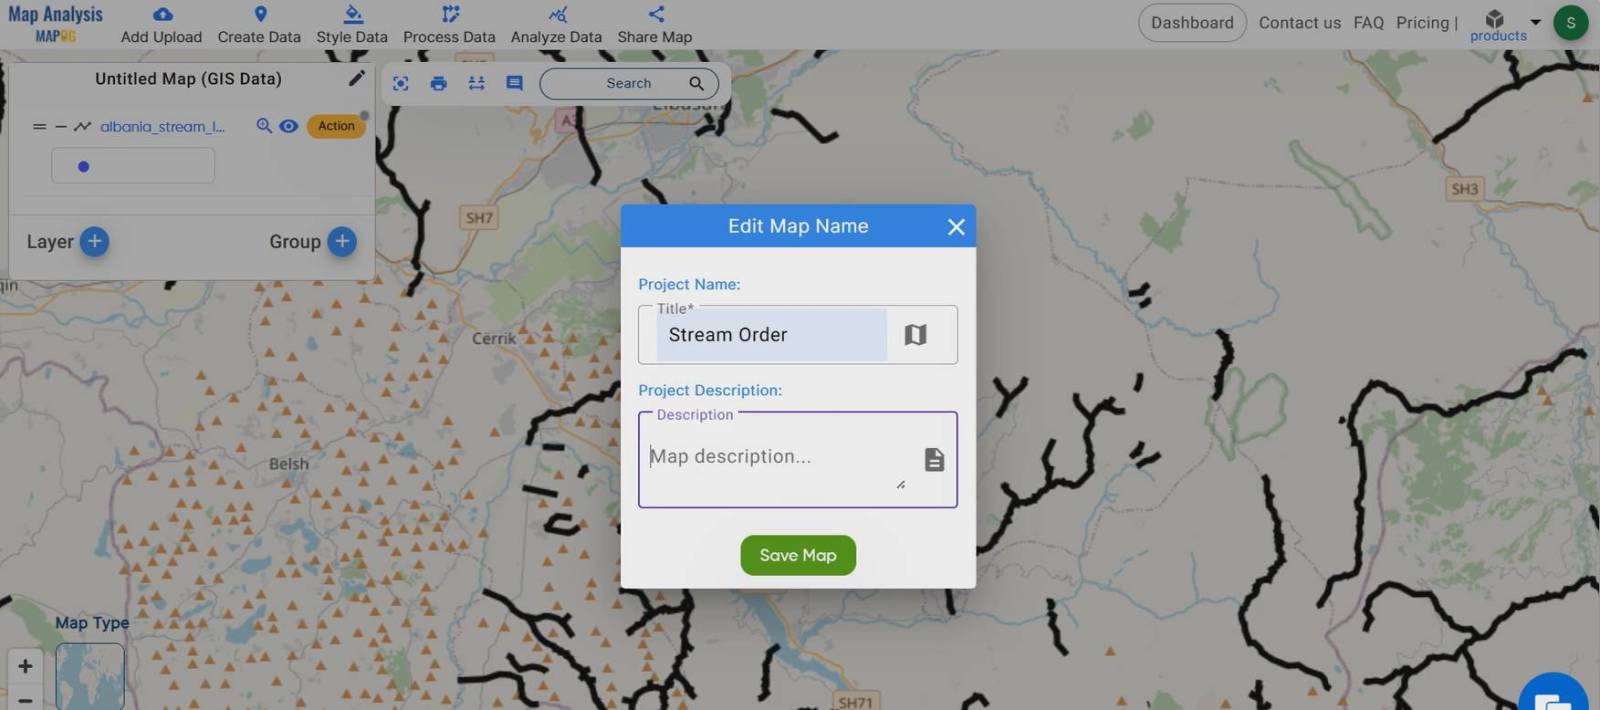The height and width of the screenshot is (710, 1600).
Task: Click the Untitled Map (GIS Data) title
Action: pos(188,78)
